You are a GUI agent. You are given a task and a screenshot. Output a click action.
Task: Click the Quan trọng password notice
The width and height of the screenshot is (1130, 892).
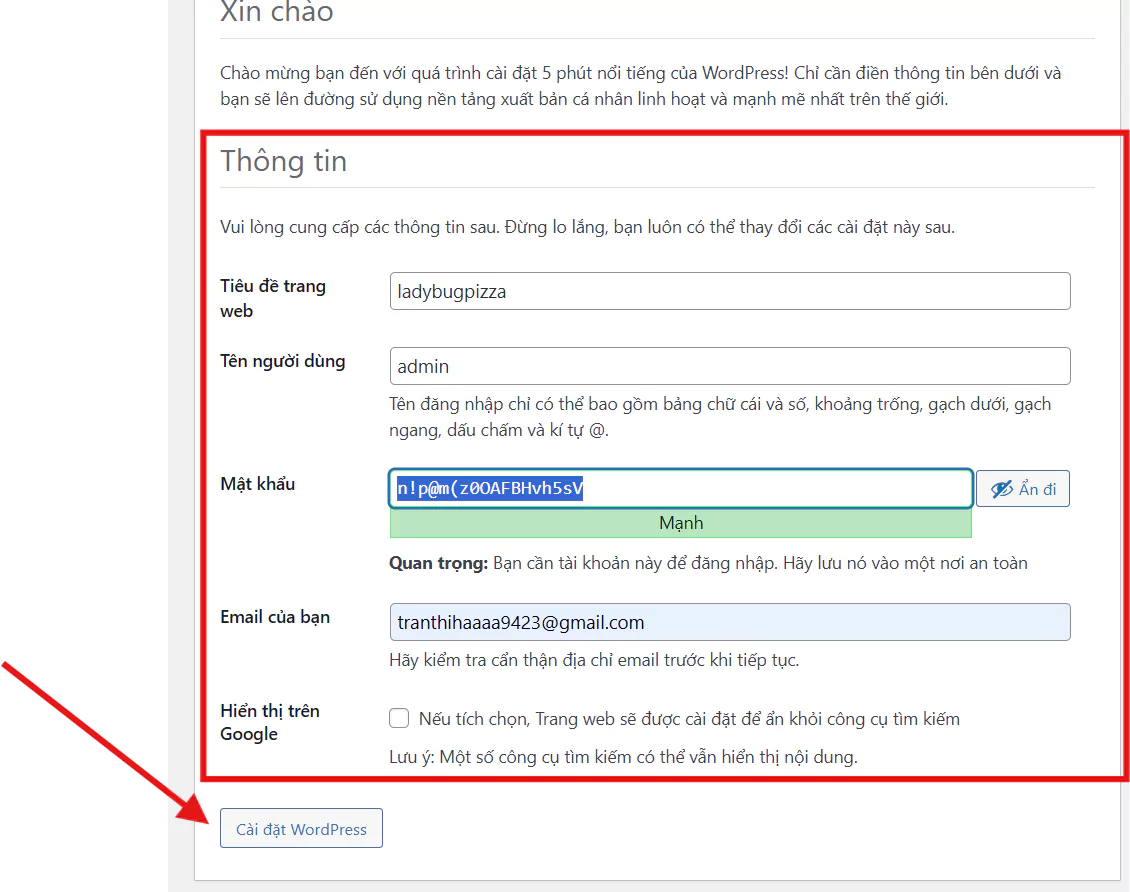click(708, 563)
